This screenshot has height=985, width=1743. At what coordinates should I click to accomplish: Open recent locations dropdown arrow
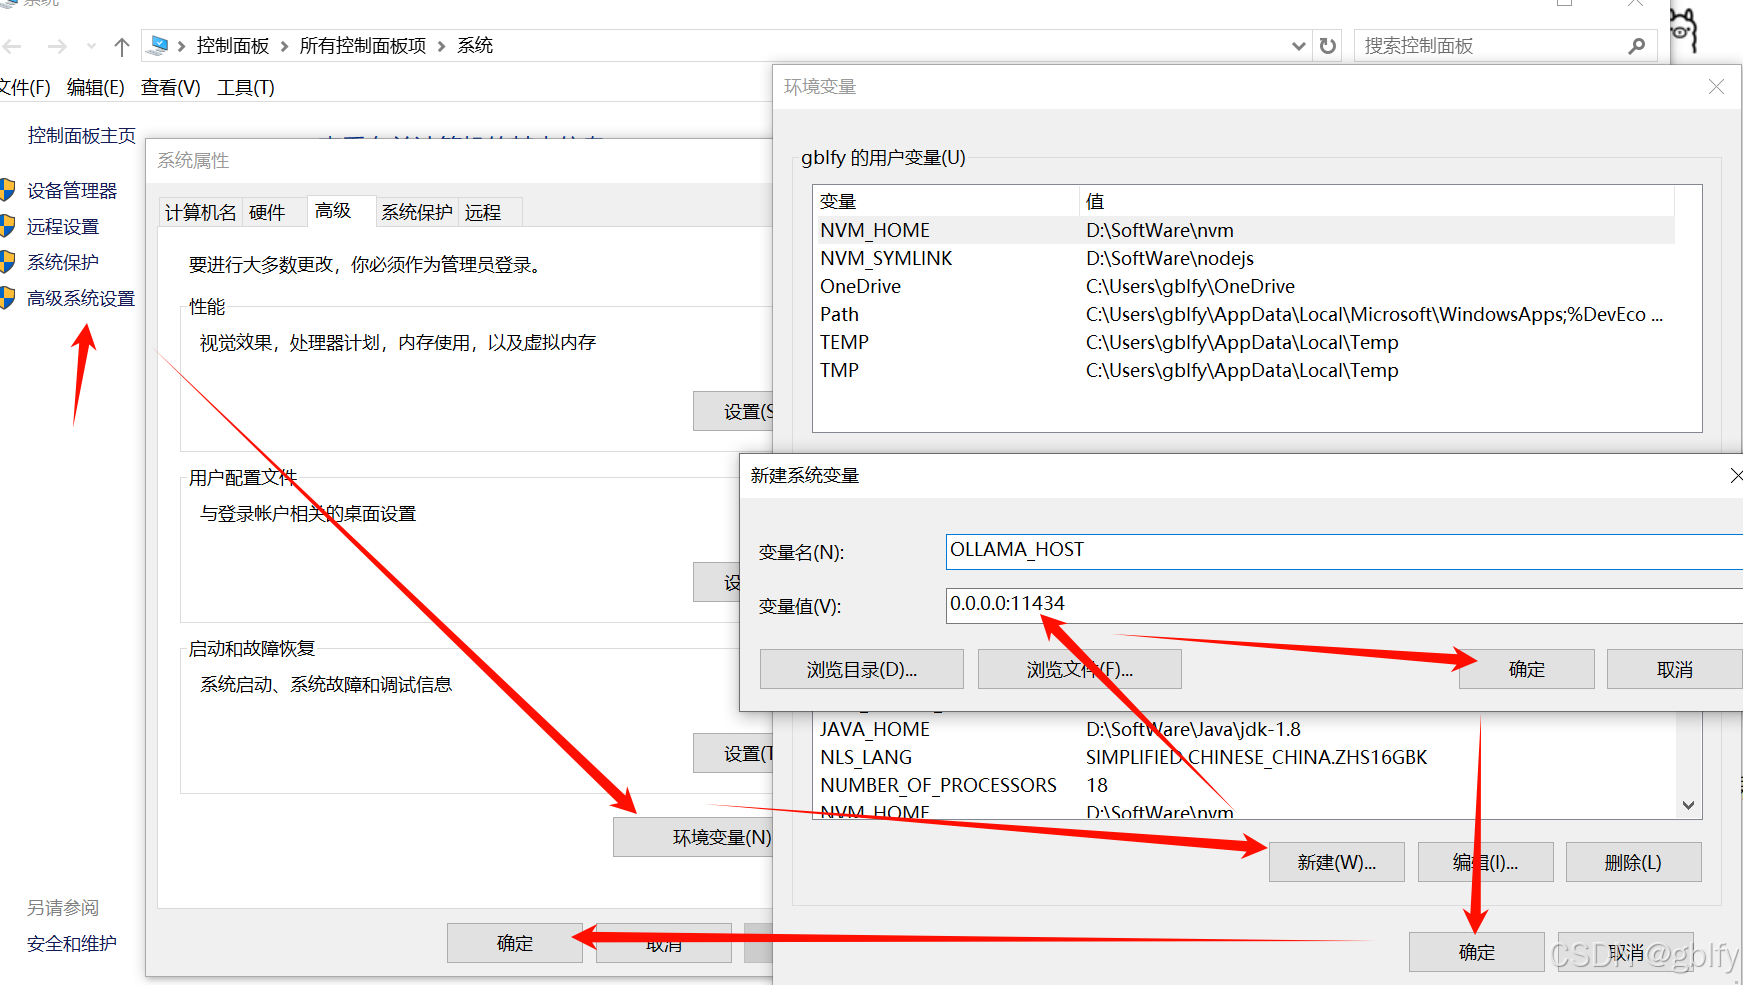tap(91, 46)
